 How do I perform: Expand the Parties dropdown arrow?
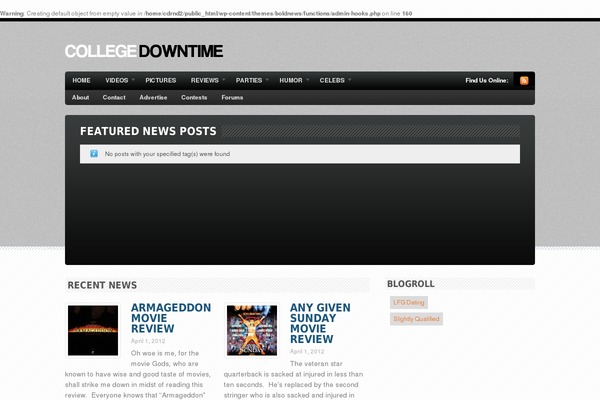click(x=267, y=80)
